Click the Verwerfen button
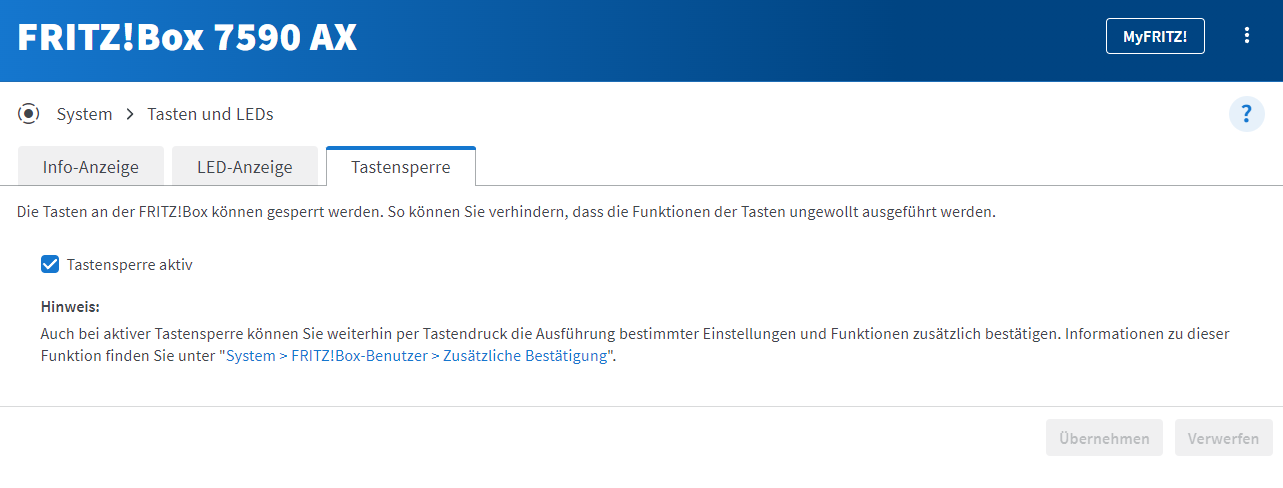Viewport: 1283px width, 488px height. tap(1224, 438)
